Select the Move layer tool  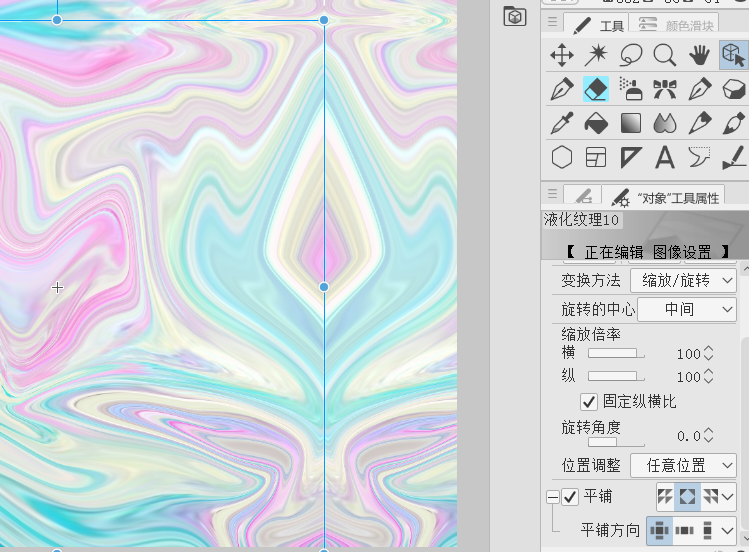point(562,55)
